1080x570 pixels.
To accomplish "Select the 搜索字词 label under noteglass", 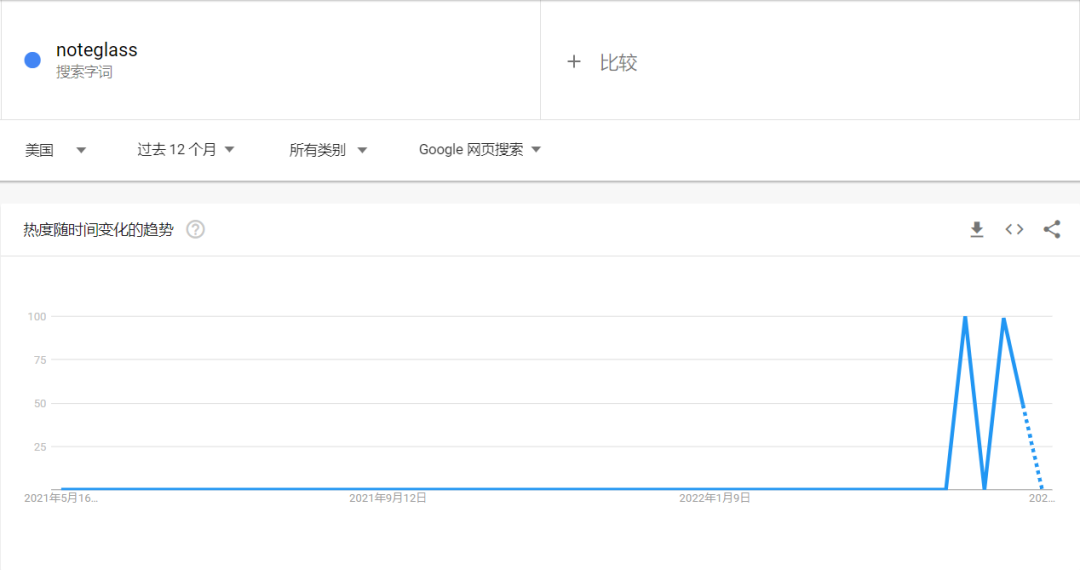I will point(84,72).
